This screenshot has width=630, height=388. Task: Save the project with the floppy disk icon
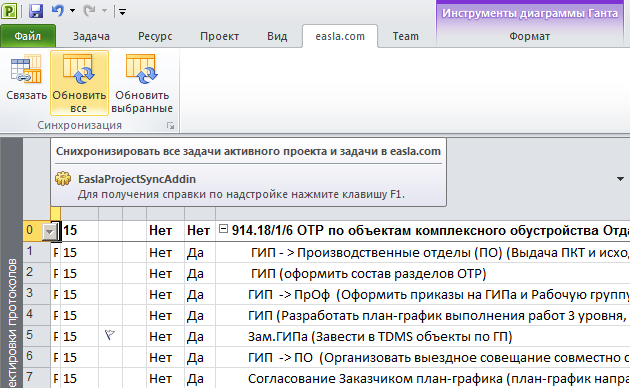[36, 11]
